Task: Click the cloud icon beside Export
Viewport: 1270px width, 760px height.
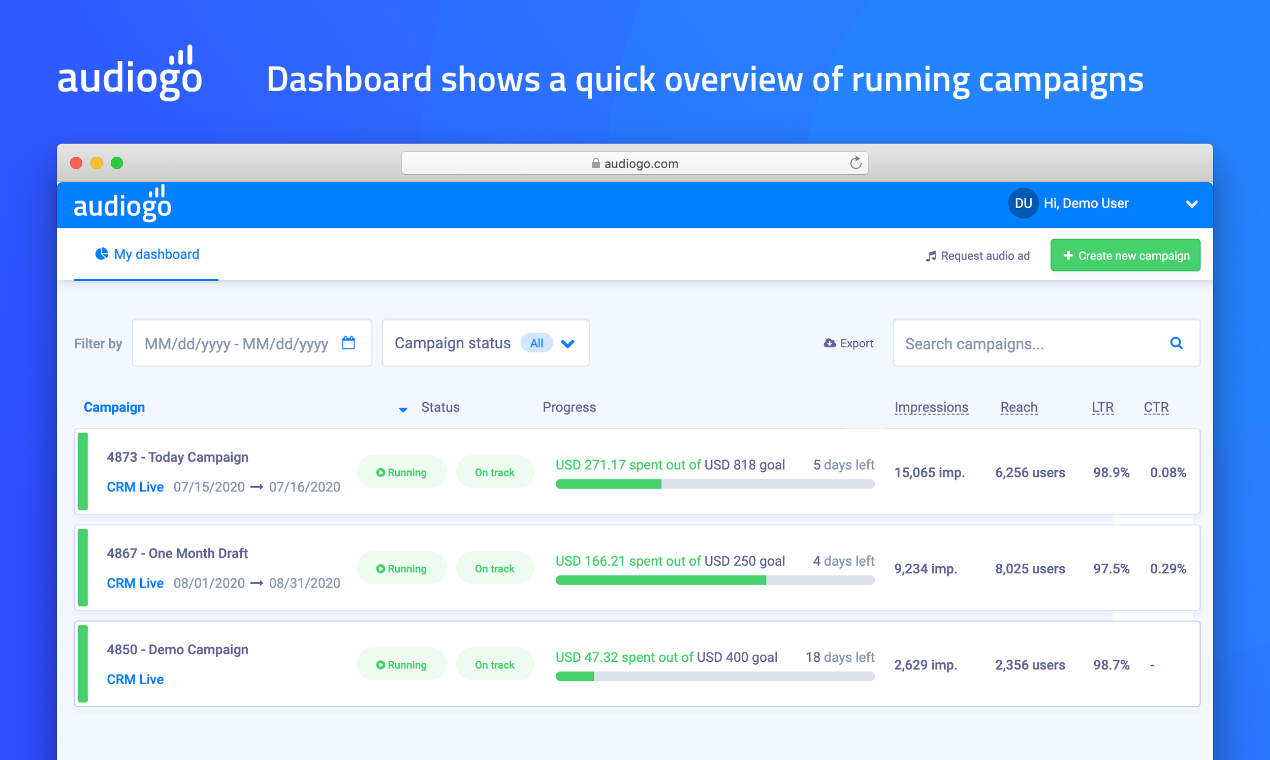Action: [x=829, y=343]
